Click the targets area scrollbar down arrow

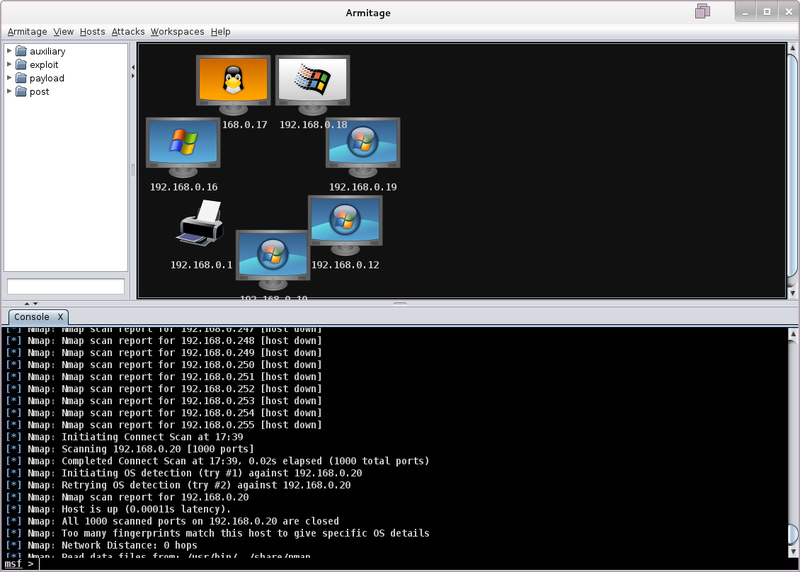tap(792, 293)
